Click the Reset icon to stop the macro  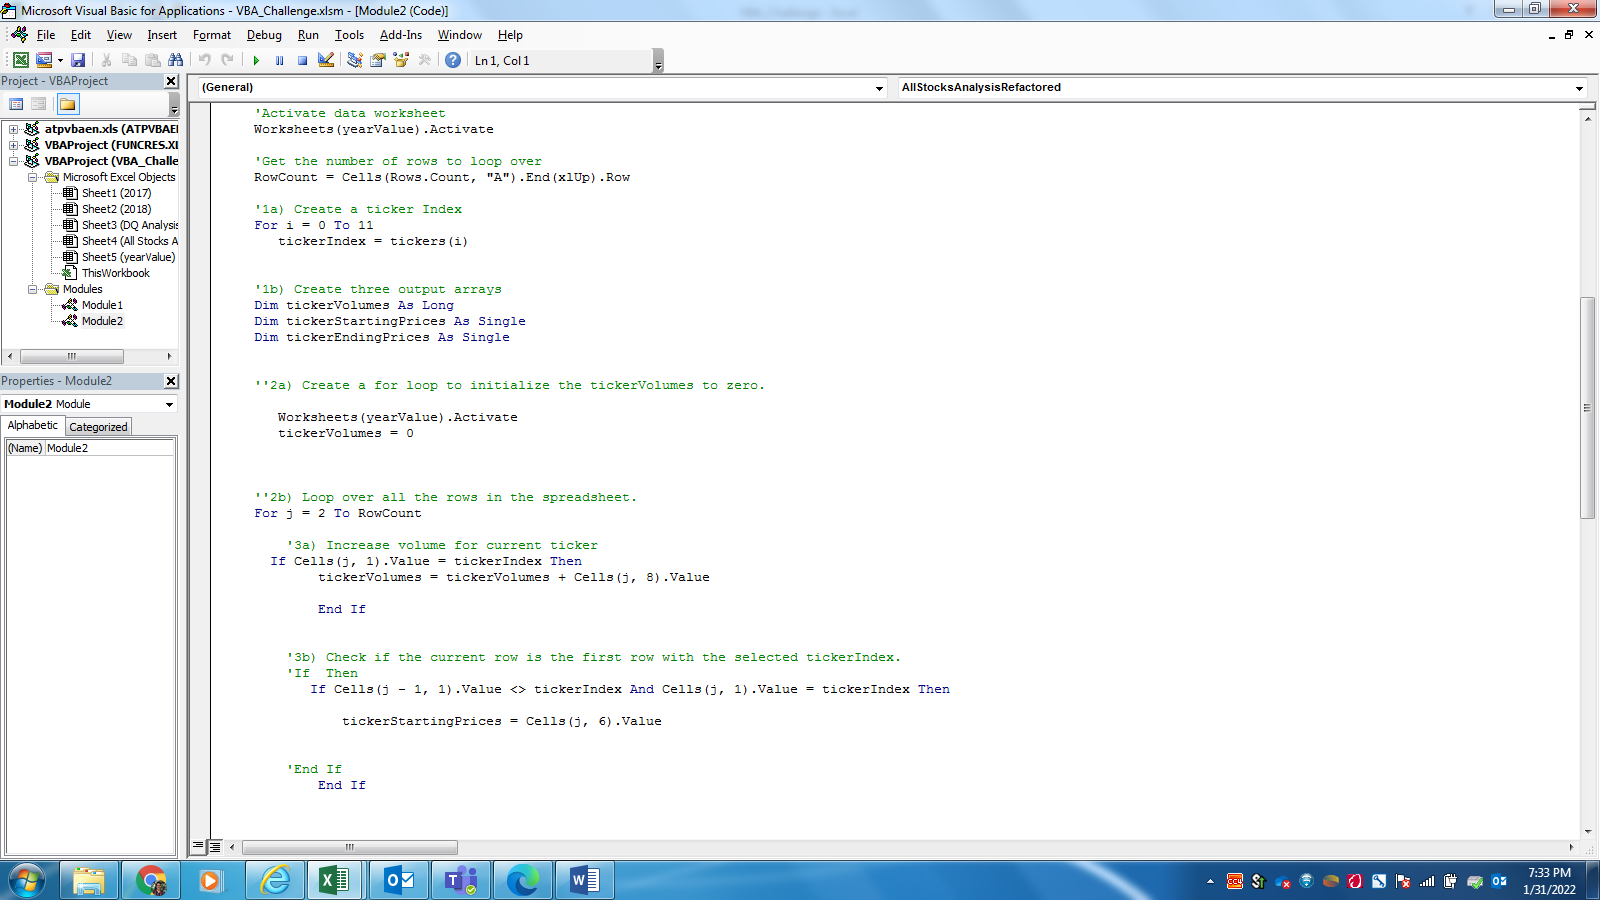point(303,59)
